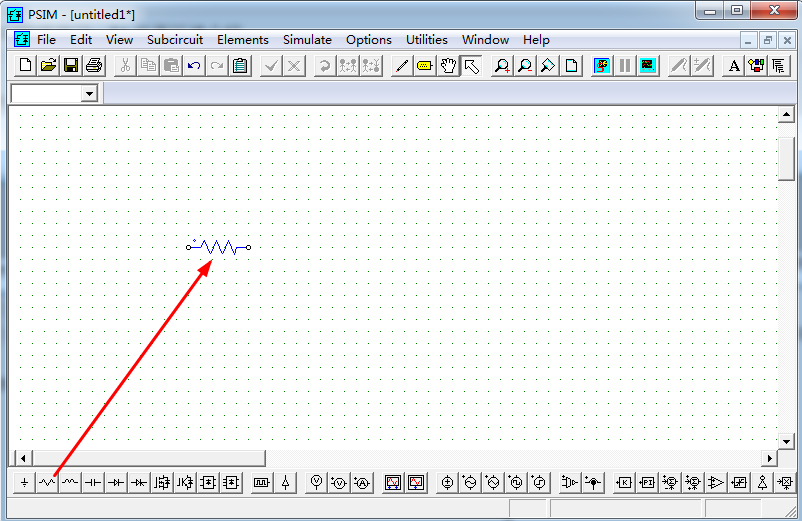
Task: Zoom in on the schematic
Action: coord(502,65)
